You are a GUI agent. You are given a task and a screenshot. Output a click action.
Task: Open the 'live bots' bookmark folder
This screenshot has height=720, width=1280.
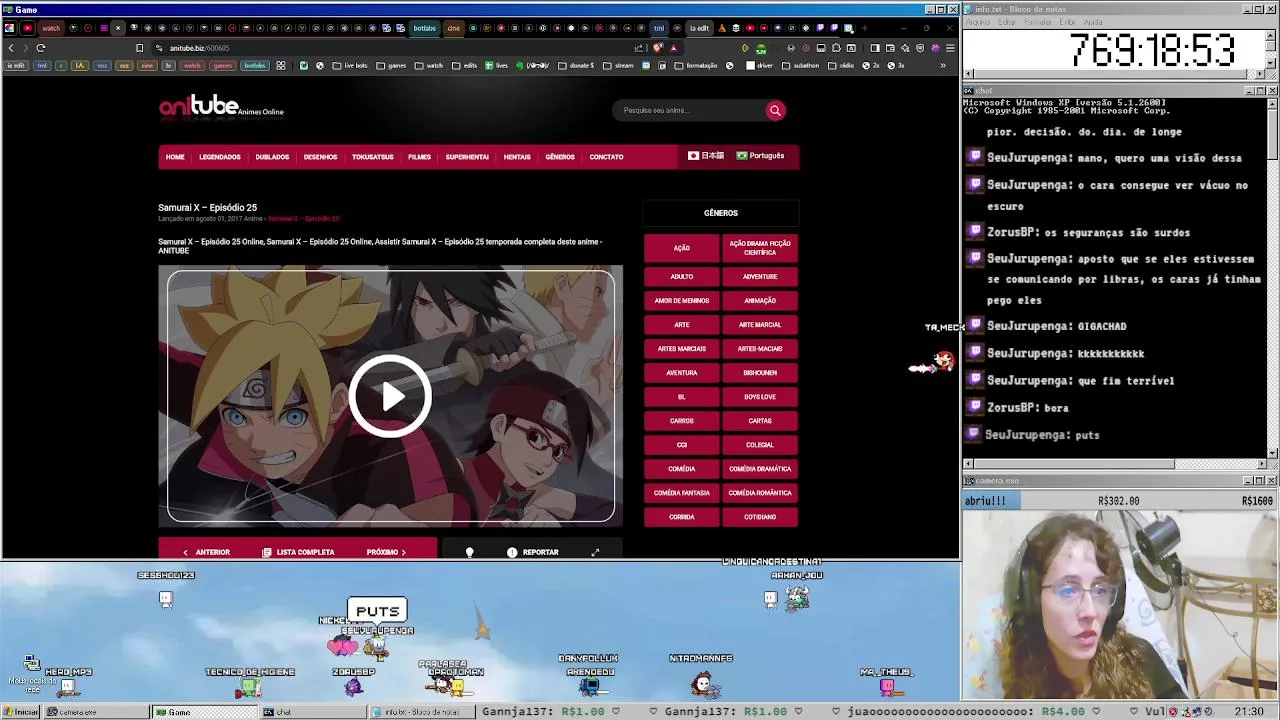pos(350,66)
